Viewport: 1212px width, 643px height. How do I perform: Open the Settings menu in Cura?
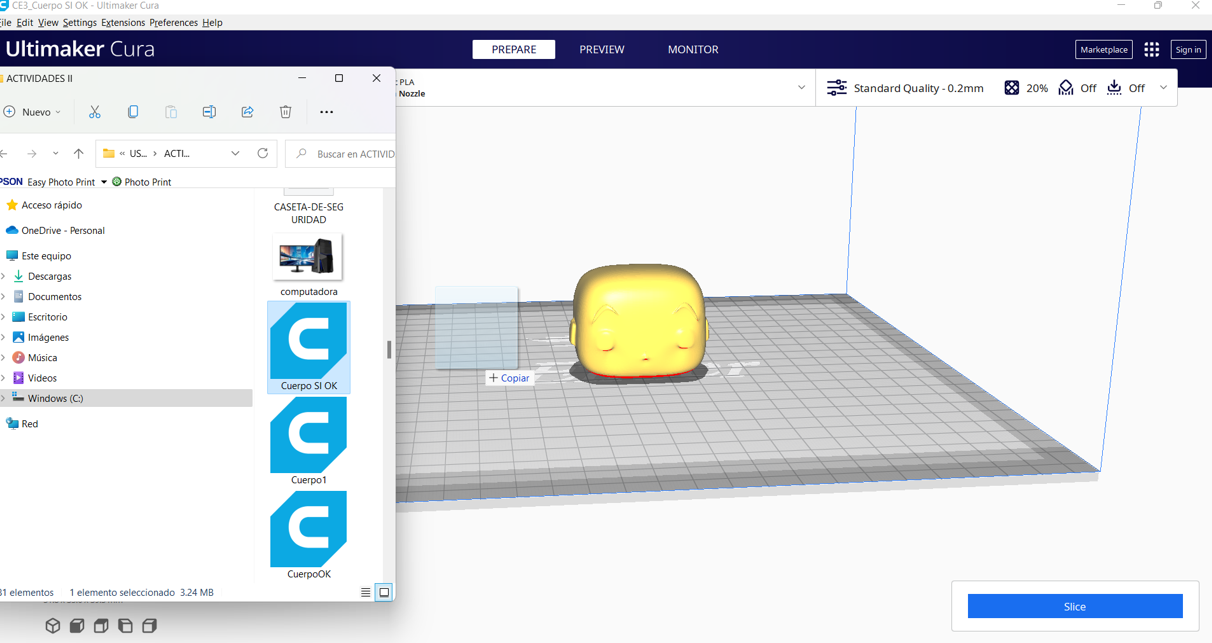tap(80, 22)
